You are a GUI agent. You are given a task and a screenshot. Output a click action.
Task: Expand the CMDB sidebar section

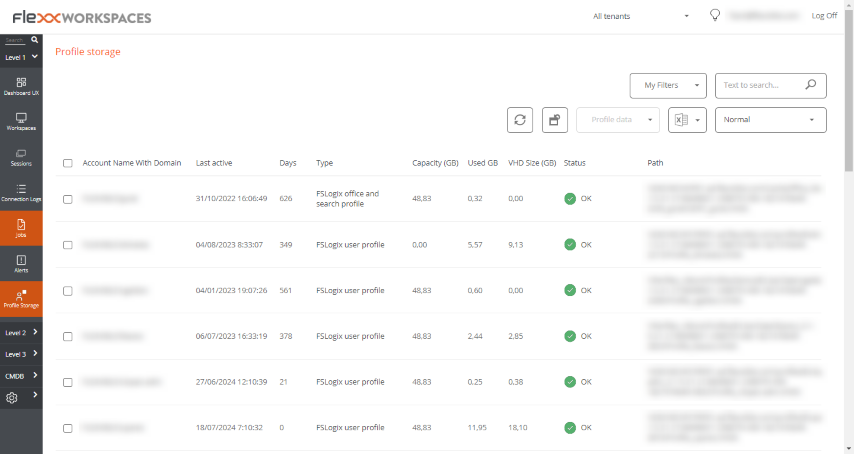[21, 376]
